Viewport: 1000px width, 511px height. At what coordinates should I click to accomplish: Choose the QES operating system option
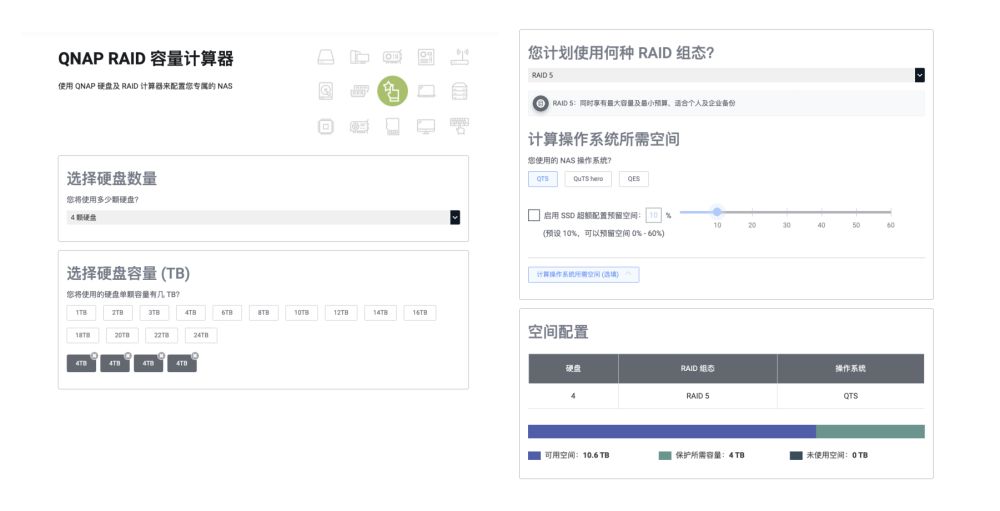(x=633, y=179)
